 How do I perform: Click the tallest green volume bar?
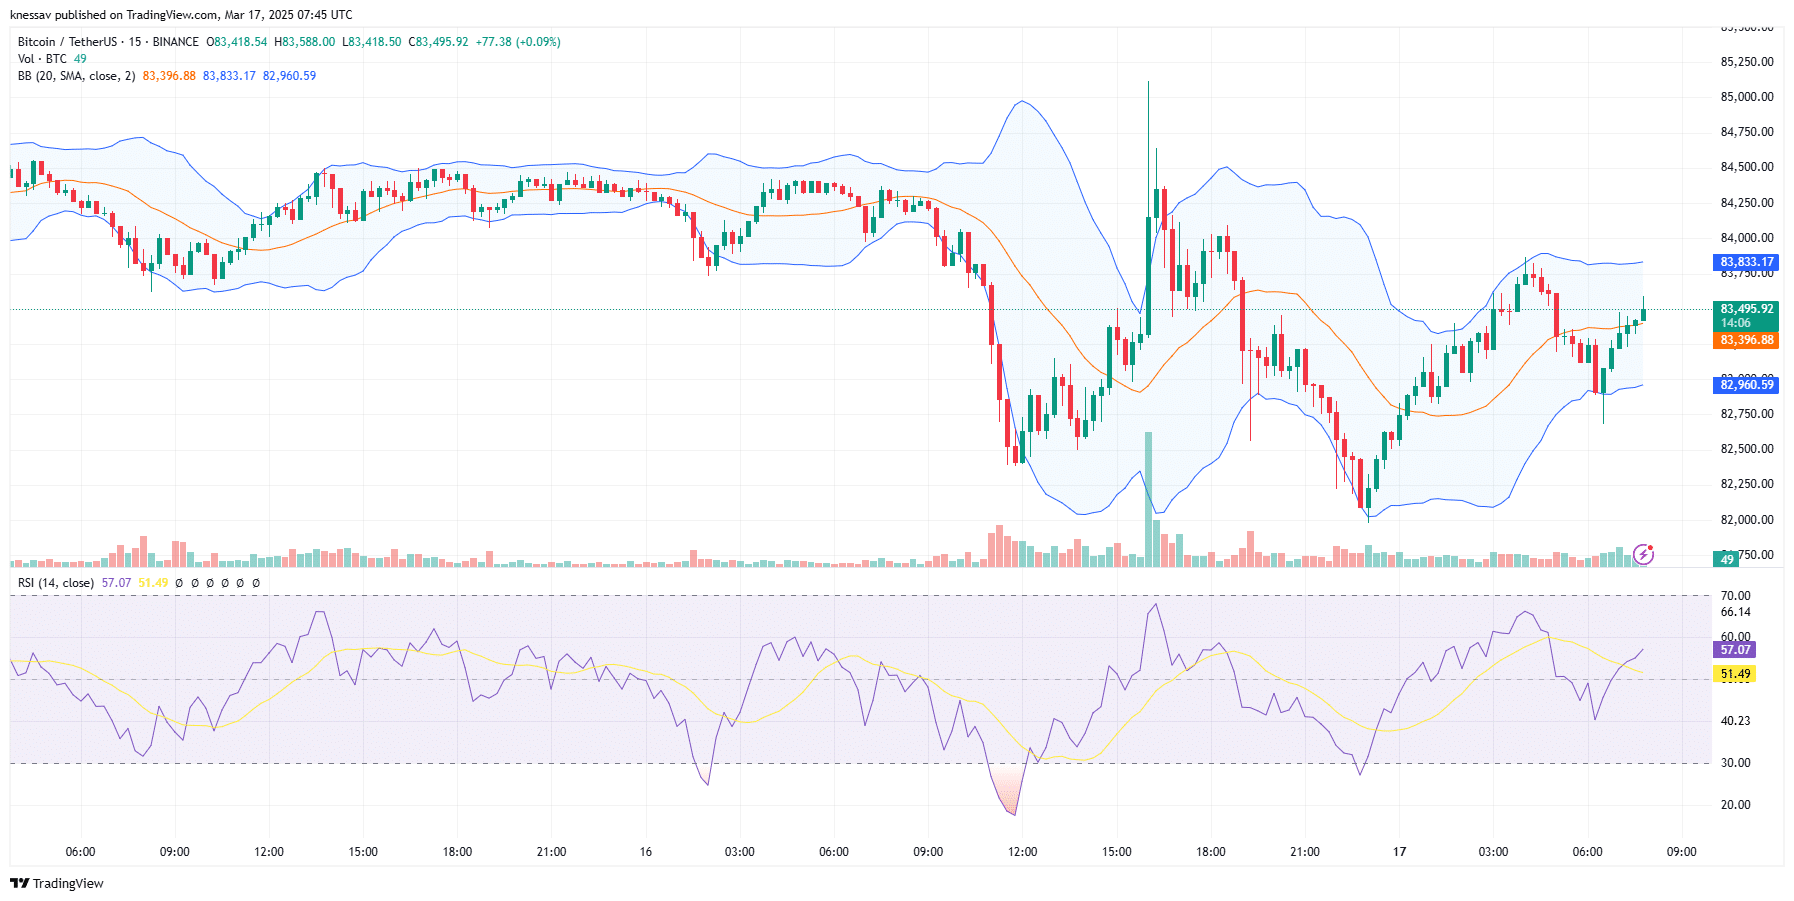point(1148,500)
